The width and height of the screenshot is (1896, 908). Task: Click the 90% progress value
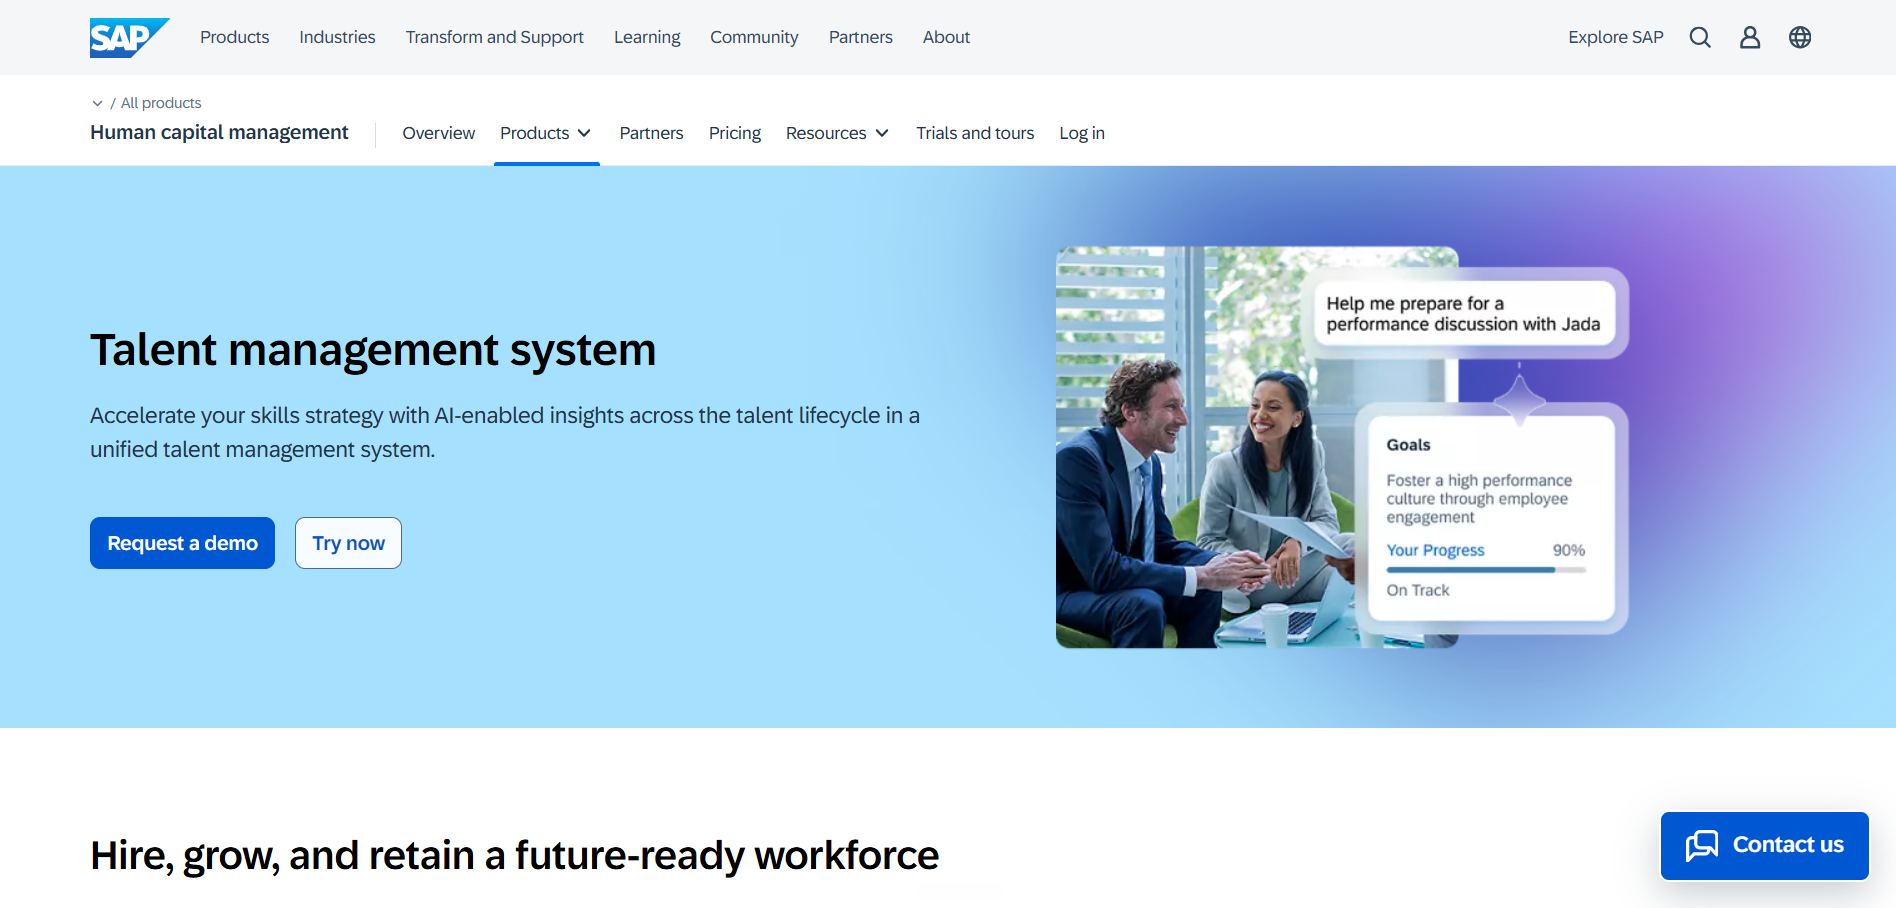tap(1569, 550)
